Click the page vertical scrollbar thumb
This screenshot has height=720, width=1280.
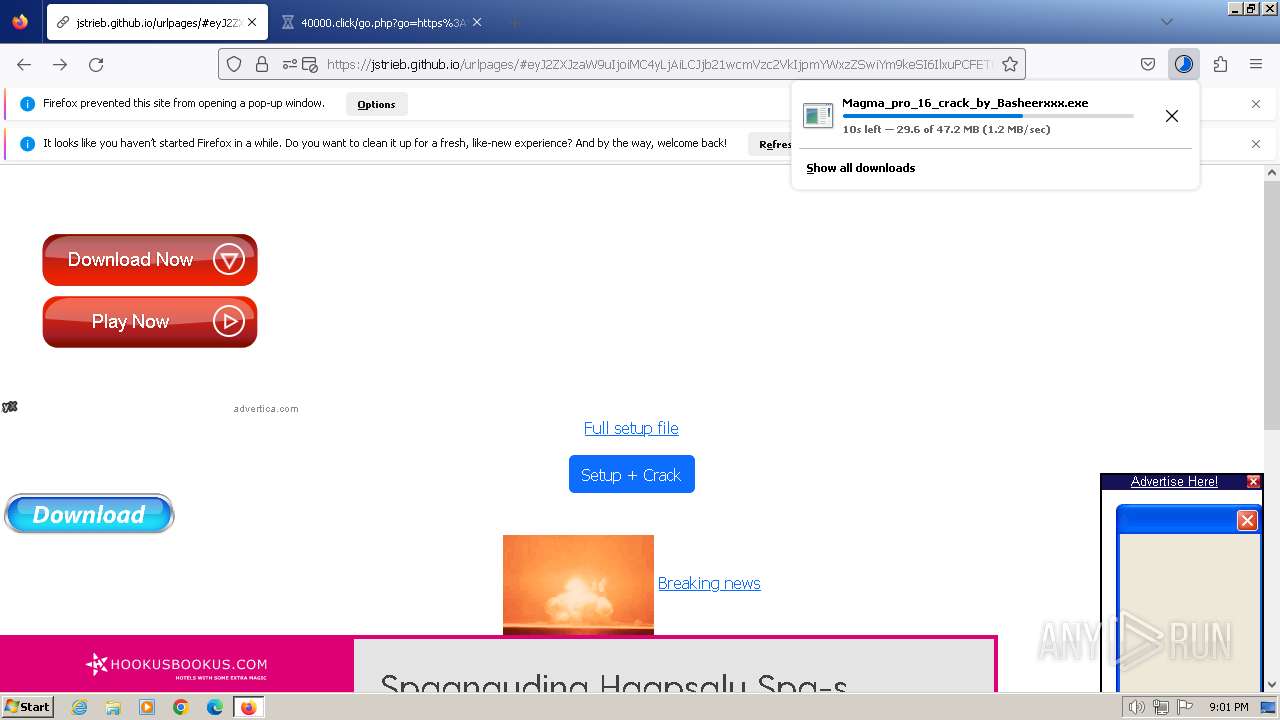(x=1272, y=306)
